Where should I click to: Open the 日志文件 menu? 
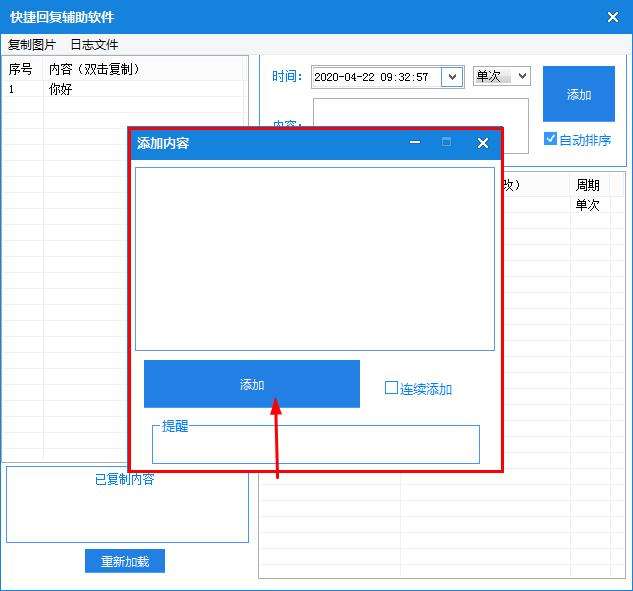pyautogui.click(x=94, y=44)
